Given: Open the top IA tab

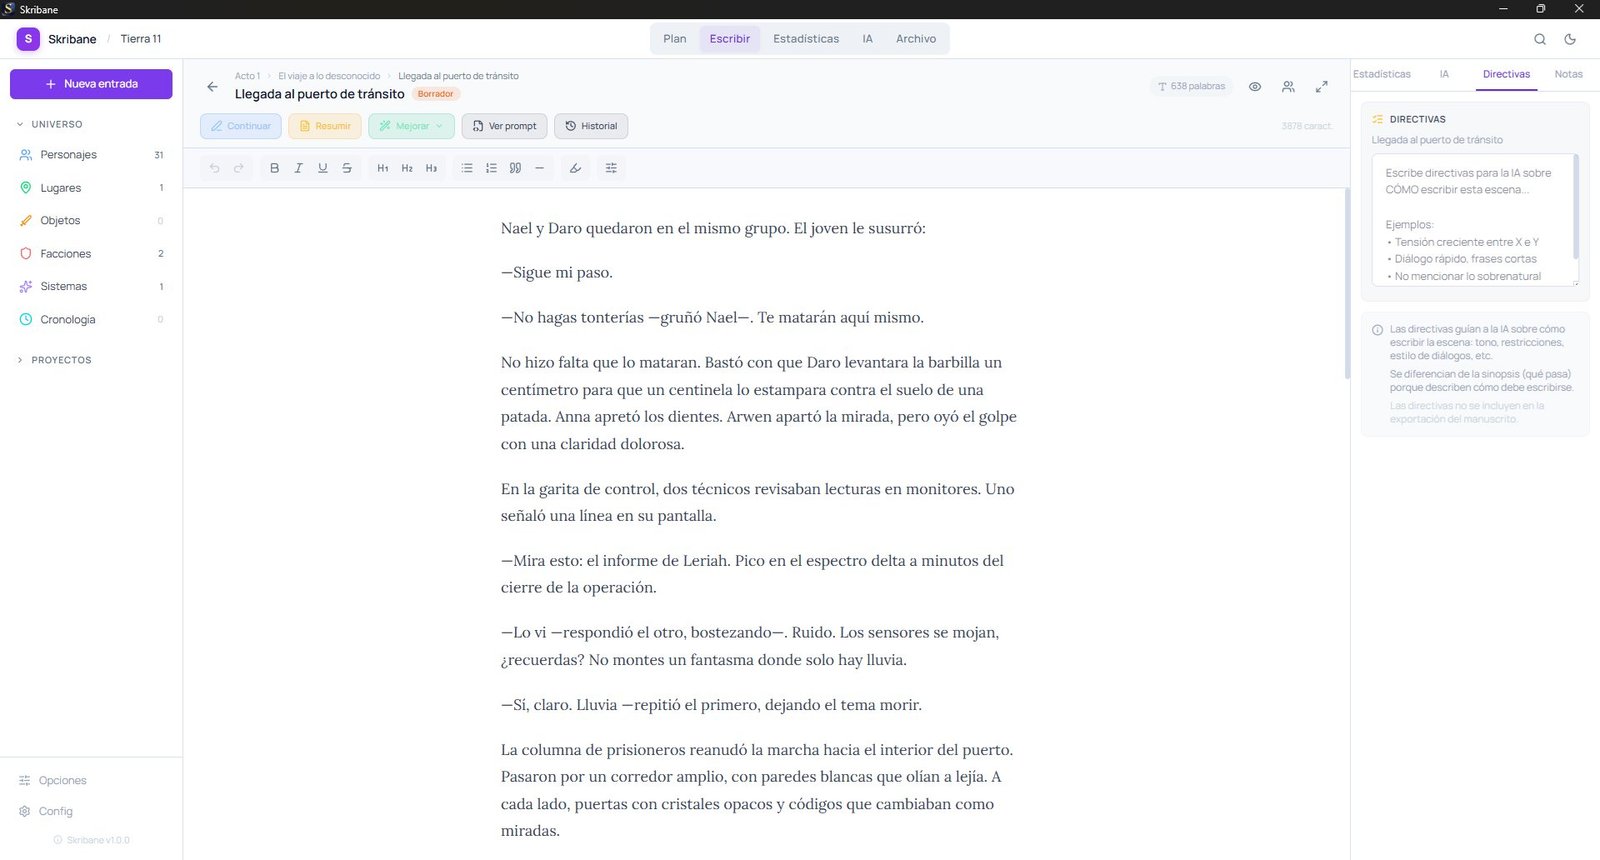Looking at the screenshot, I should pyautogui.click(x=867, y=39).
